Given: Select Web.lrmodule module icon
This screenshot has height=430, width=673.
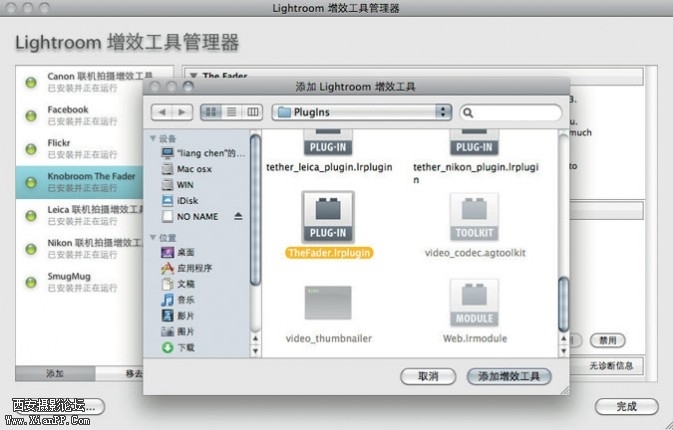Looking at the screenshot, I should click(475, 302).
